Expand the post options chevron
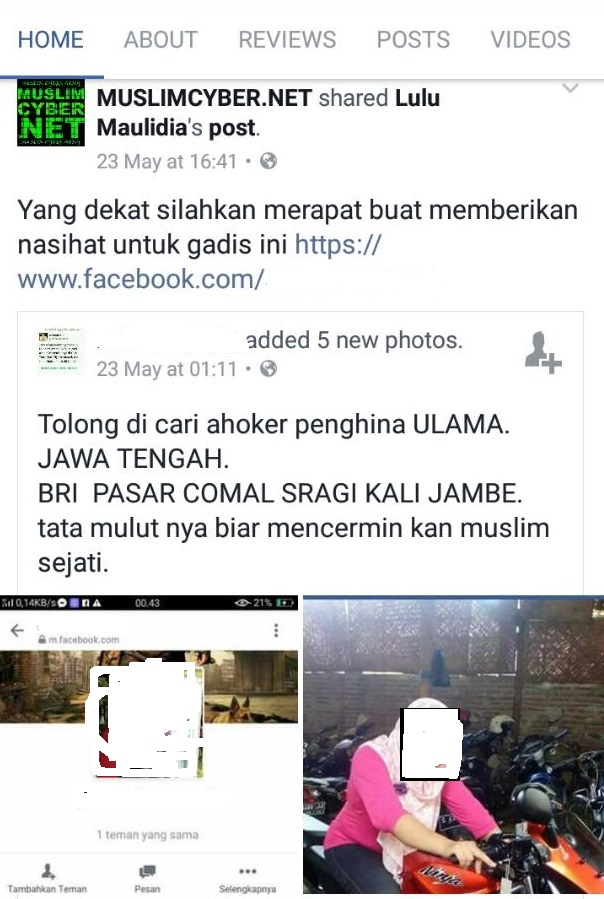The image size is (604, 899). click(x=570, y=88)
